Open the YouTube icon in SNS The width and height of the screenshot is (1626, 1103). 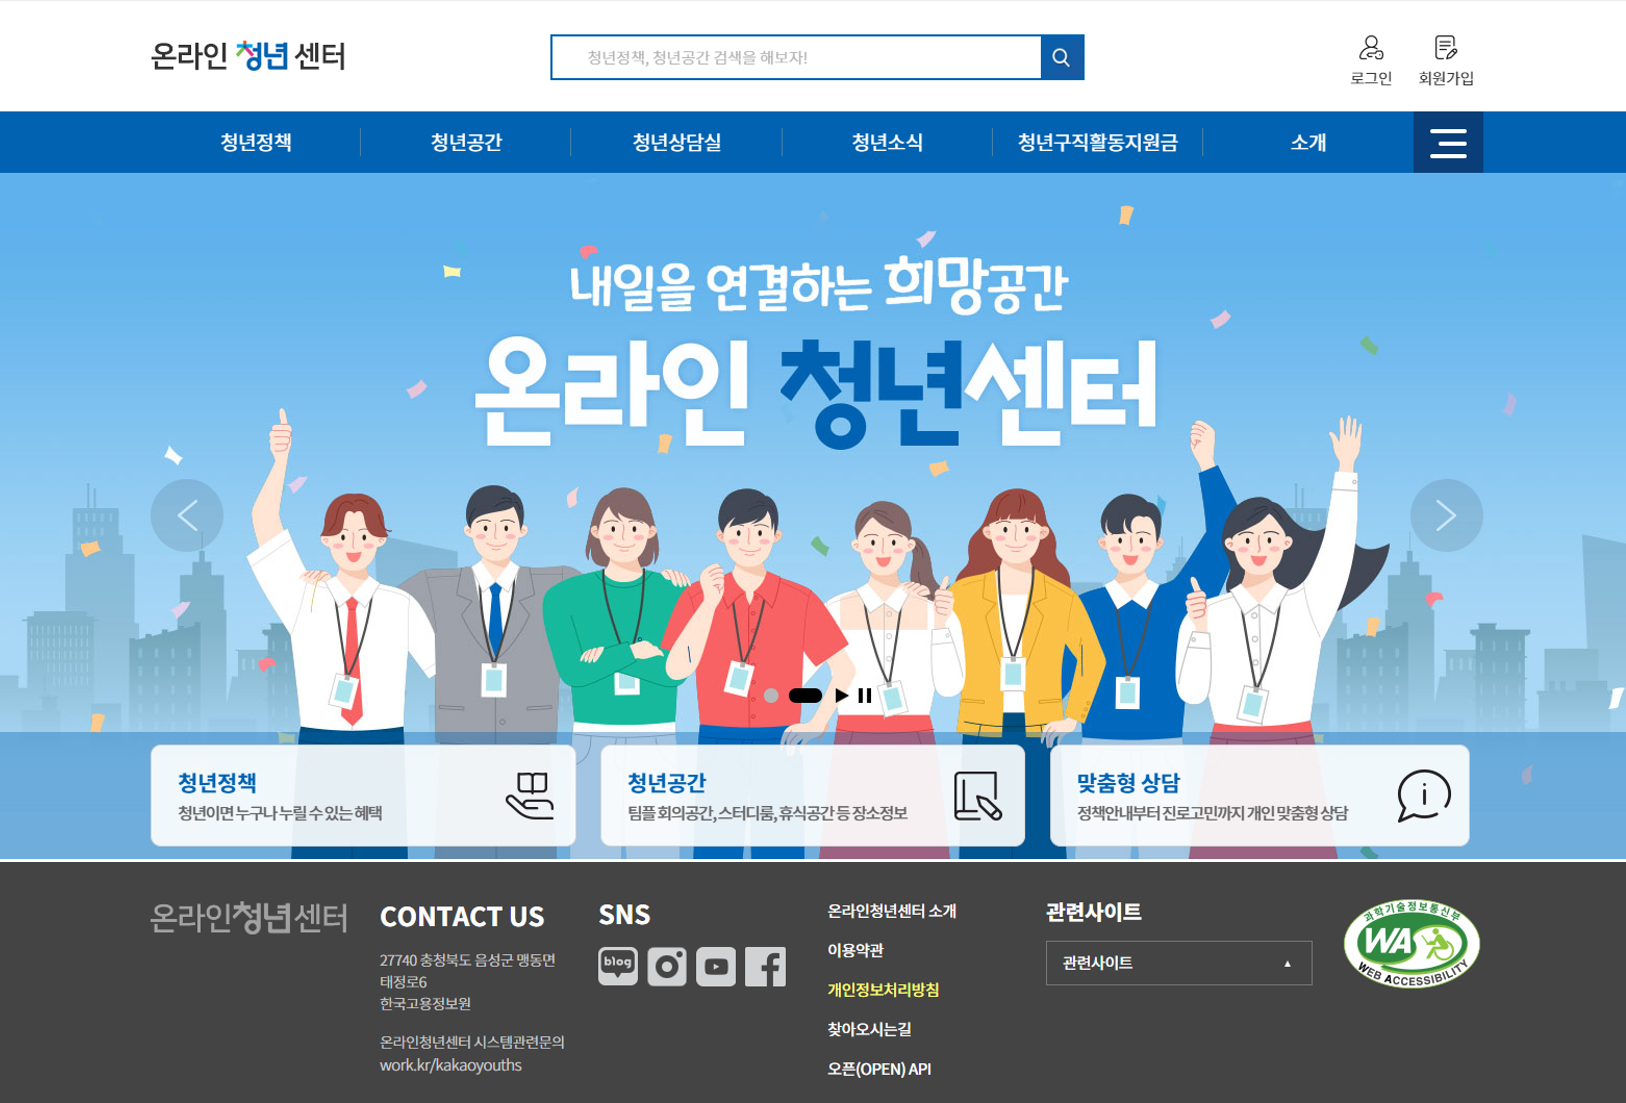tap(716, 967)
